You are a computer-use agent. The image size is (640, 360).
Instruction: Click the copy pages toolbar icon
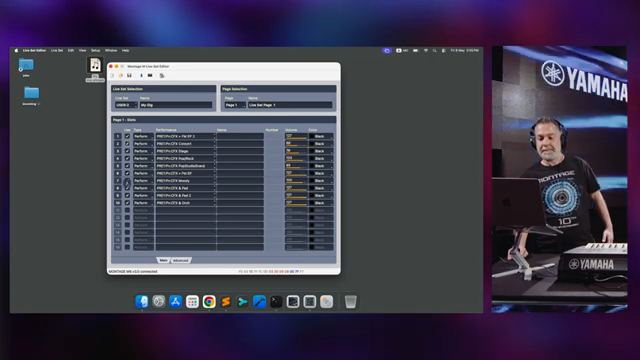(x=162, y=76)
